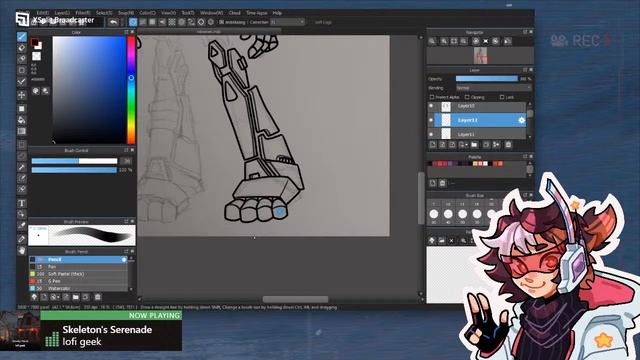Open the Correction value dropdown

click(287, 22)
